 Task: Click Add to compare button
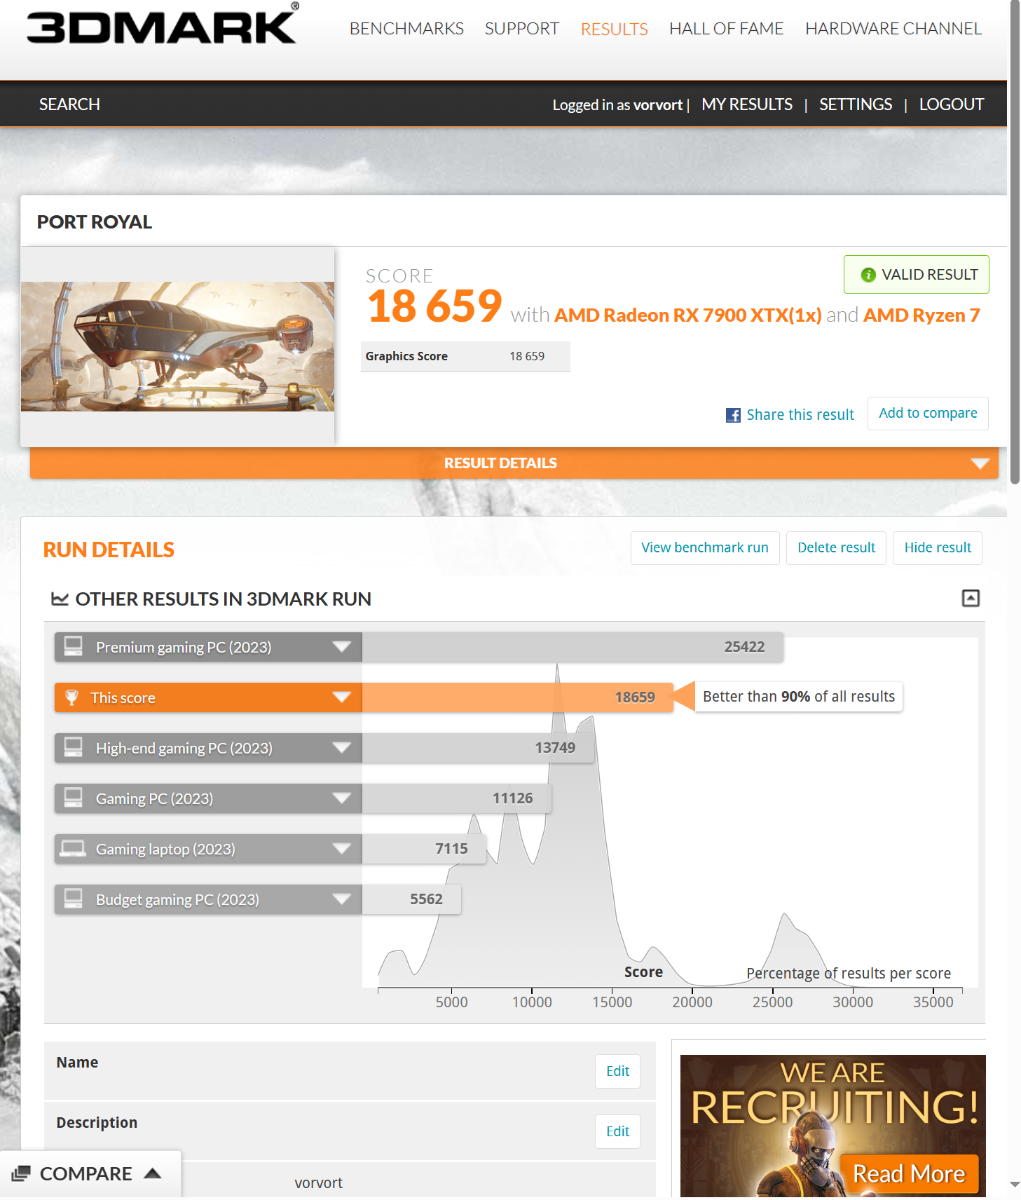928,413
